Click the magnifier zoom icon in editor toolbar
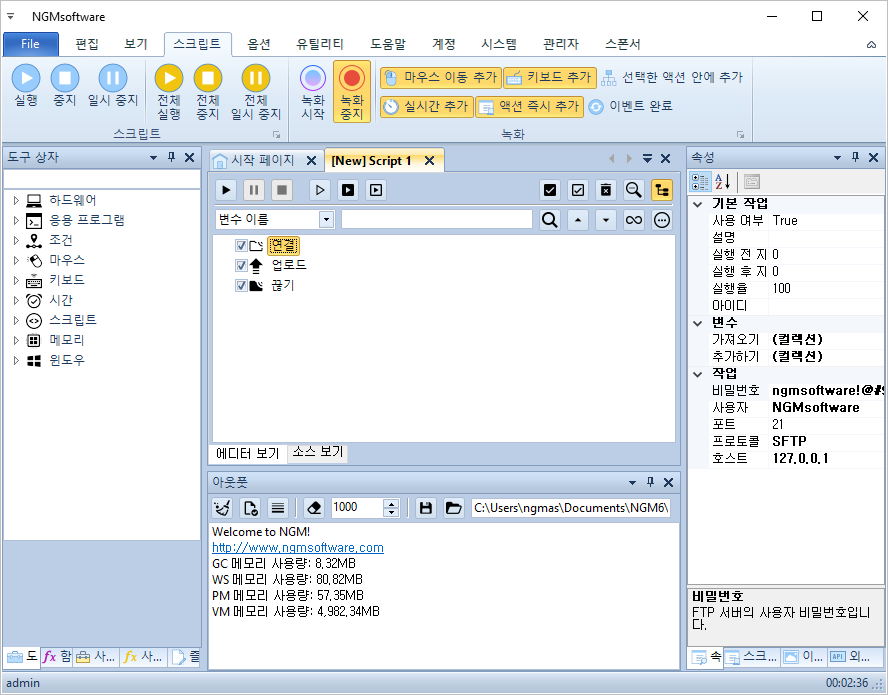Image resolution: width=888 pixels, height=695 pixels. pos(634,190)
